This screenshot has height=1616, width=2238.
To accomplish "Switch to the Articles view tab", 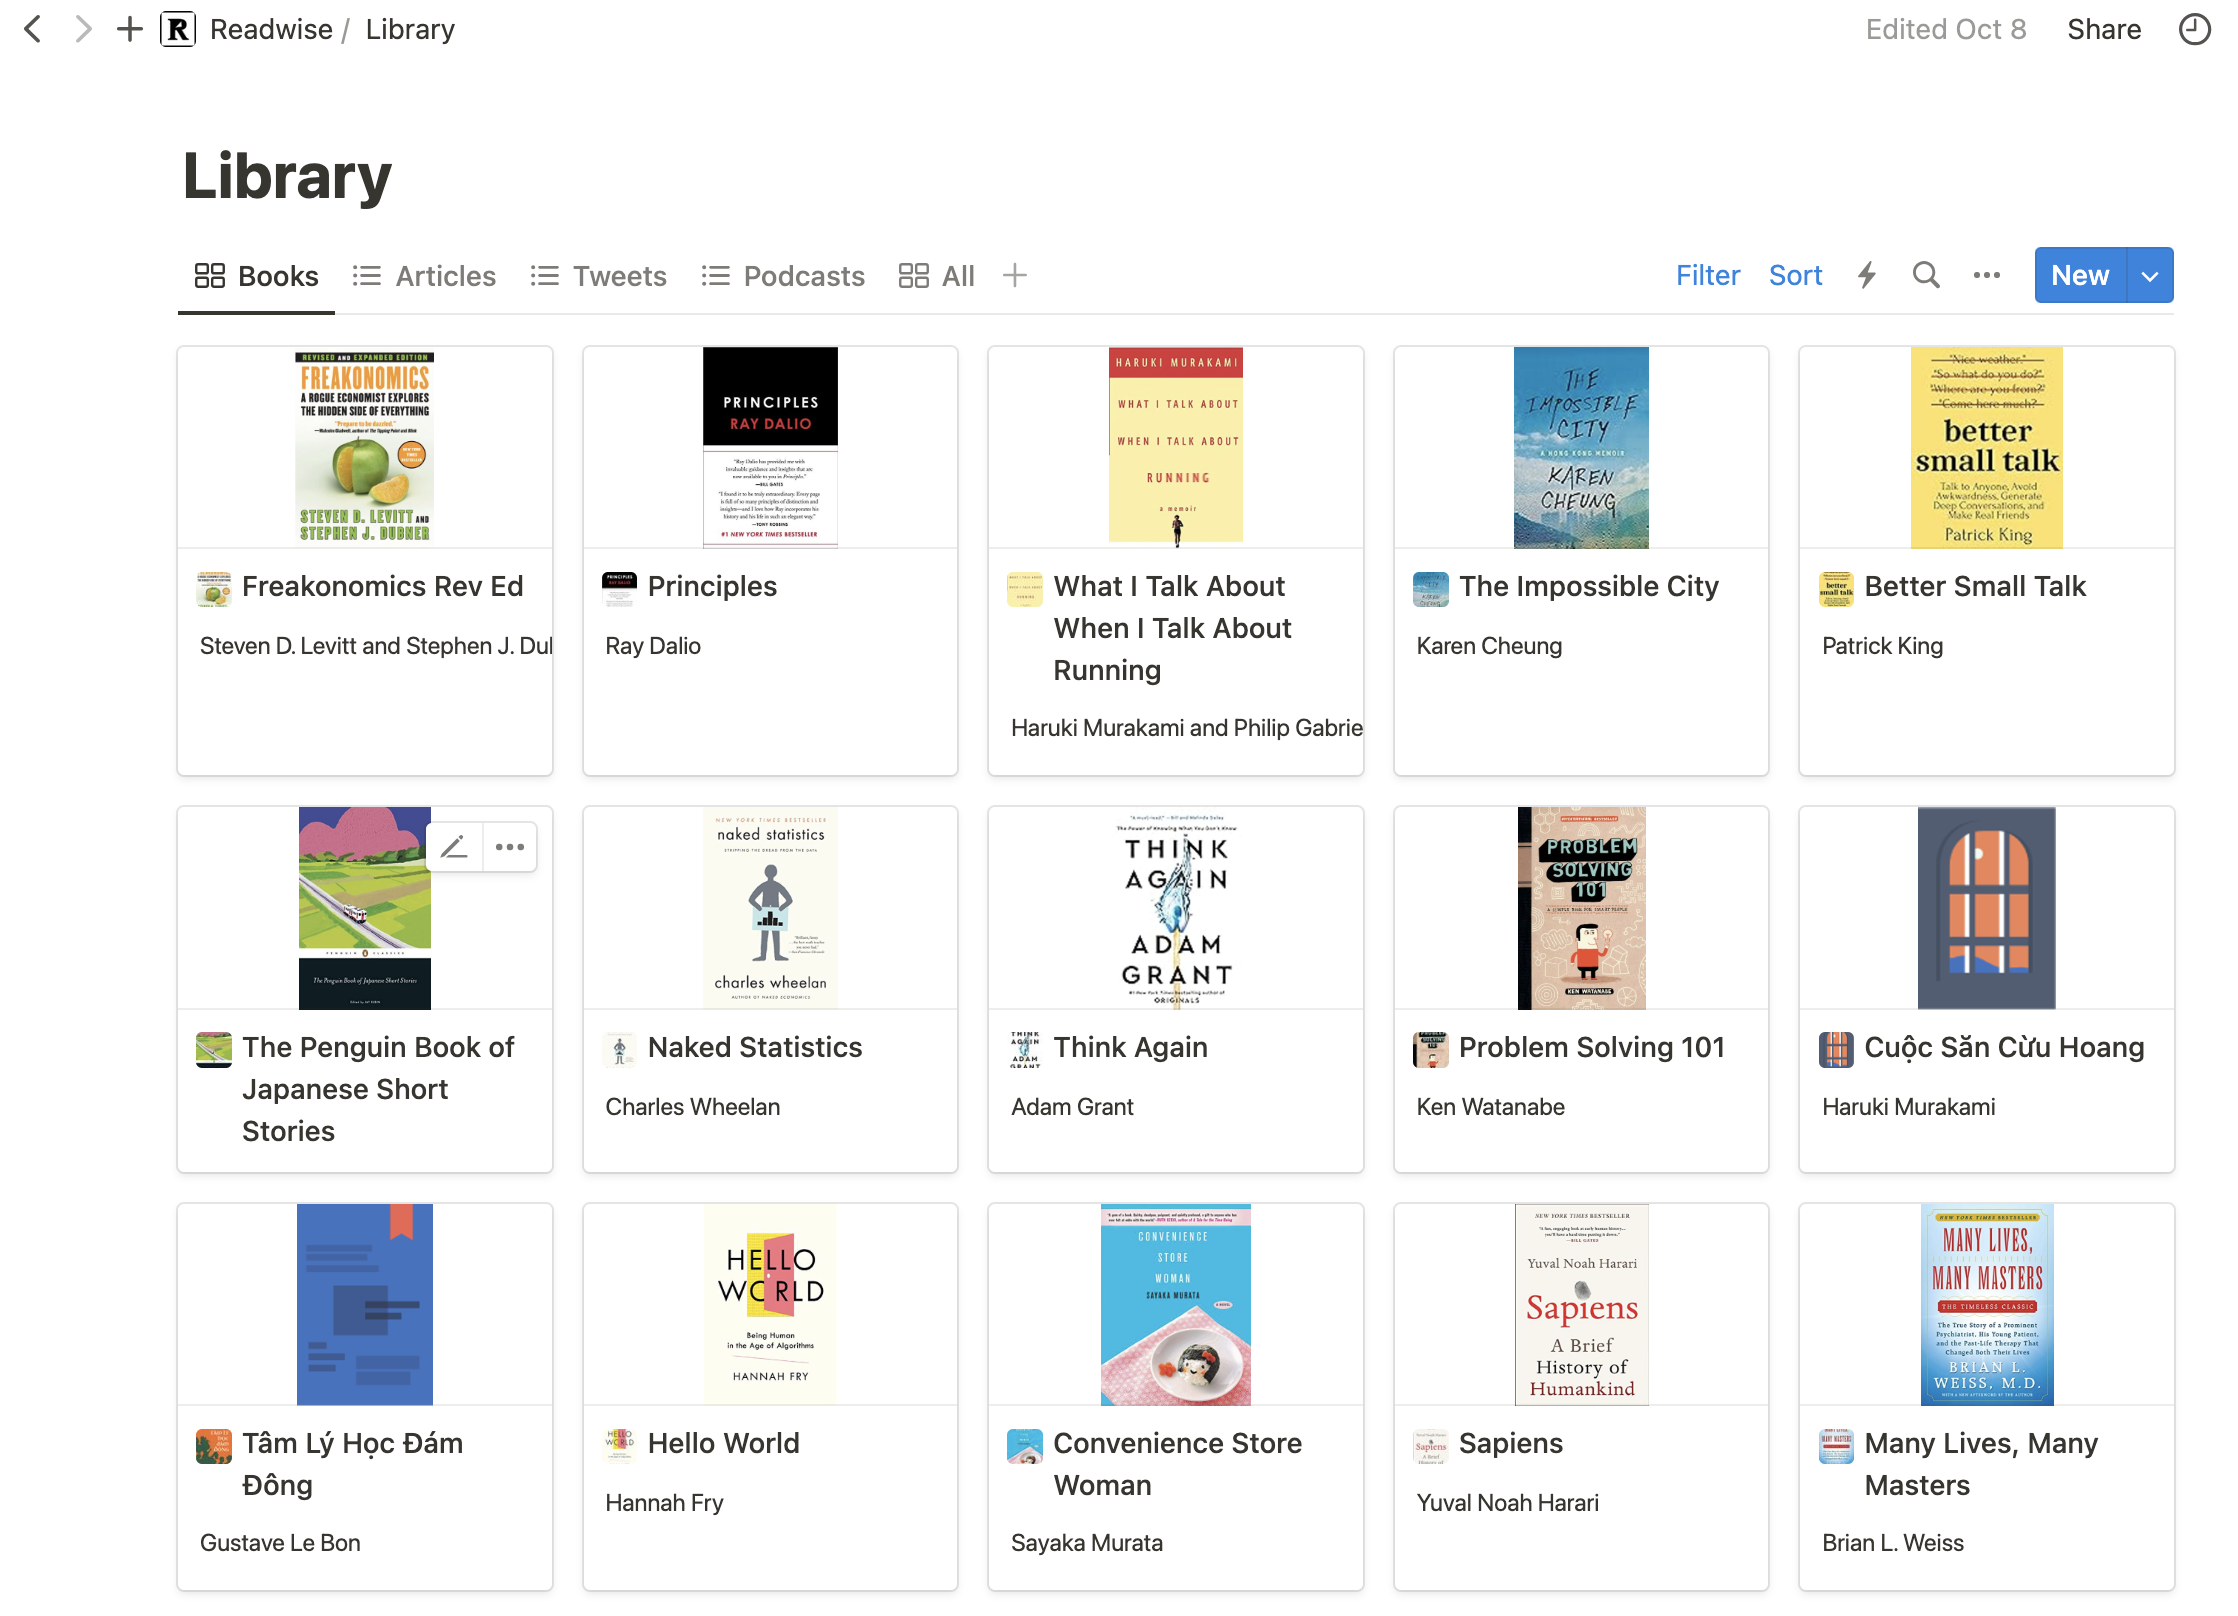I will point(424,276).
